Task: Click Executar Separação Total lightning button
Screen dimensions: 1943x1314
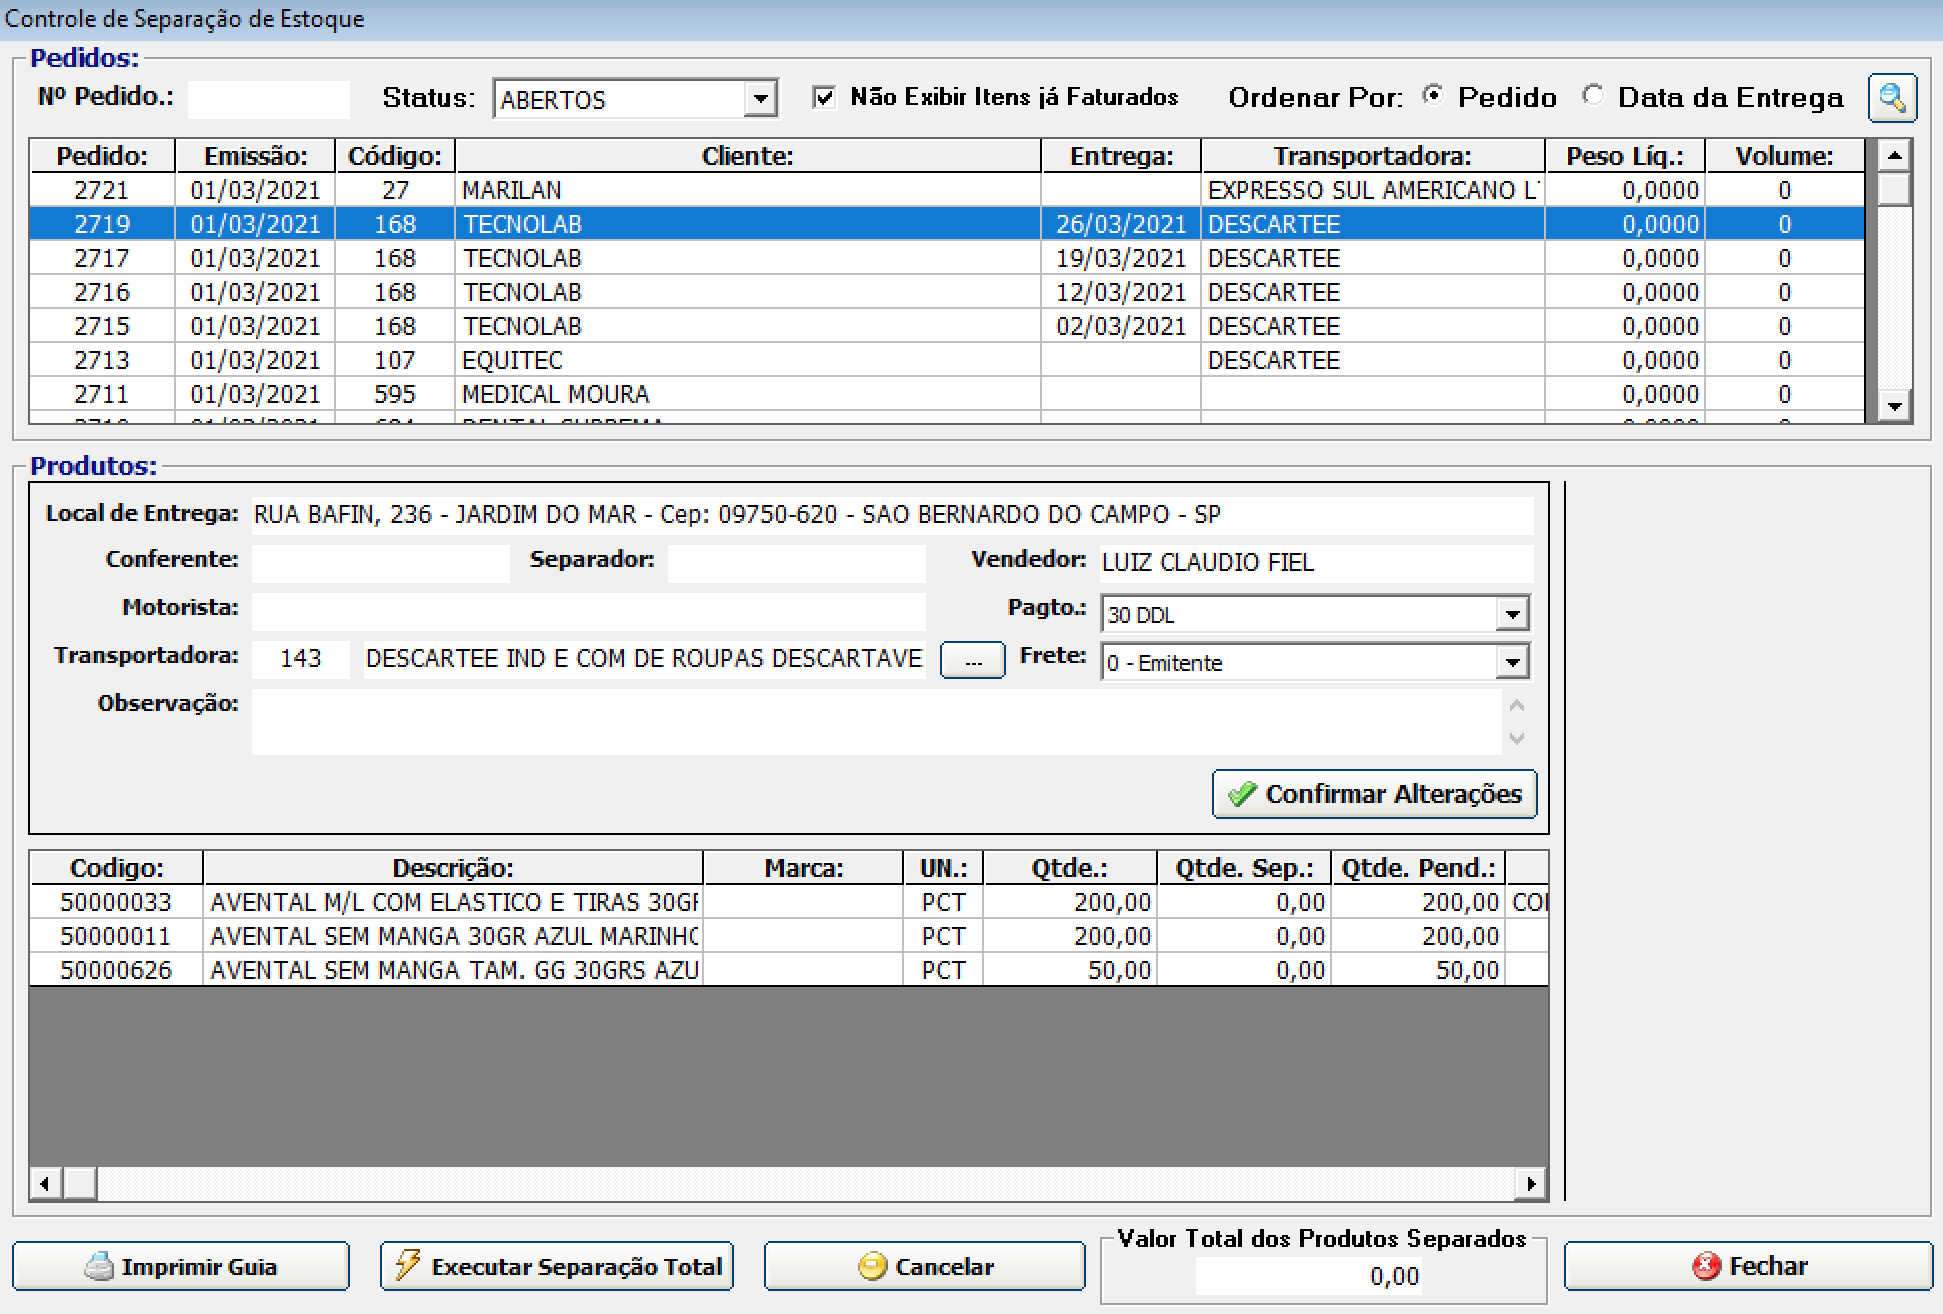Action: pyautogui.click(x=557, y=1266)
